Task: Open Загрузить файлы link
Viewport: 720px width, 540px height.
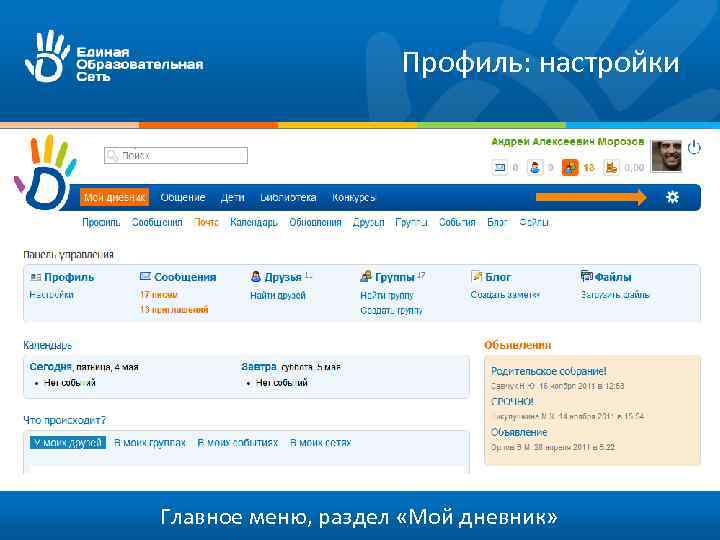Action: click(615, 295)
